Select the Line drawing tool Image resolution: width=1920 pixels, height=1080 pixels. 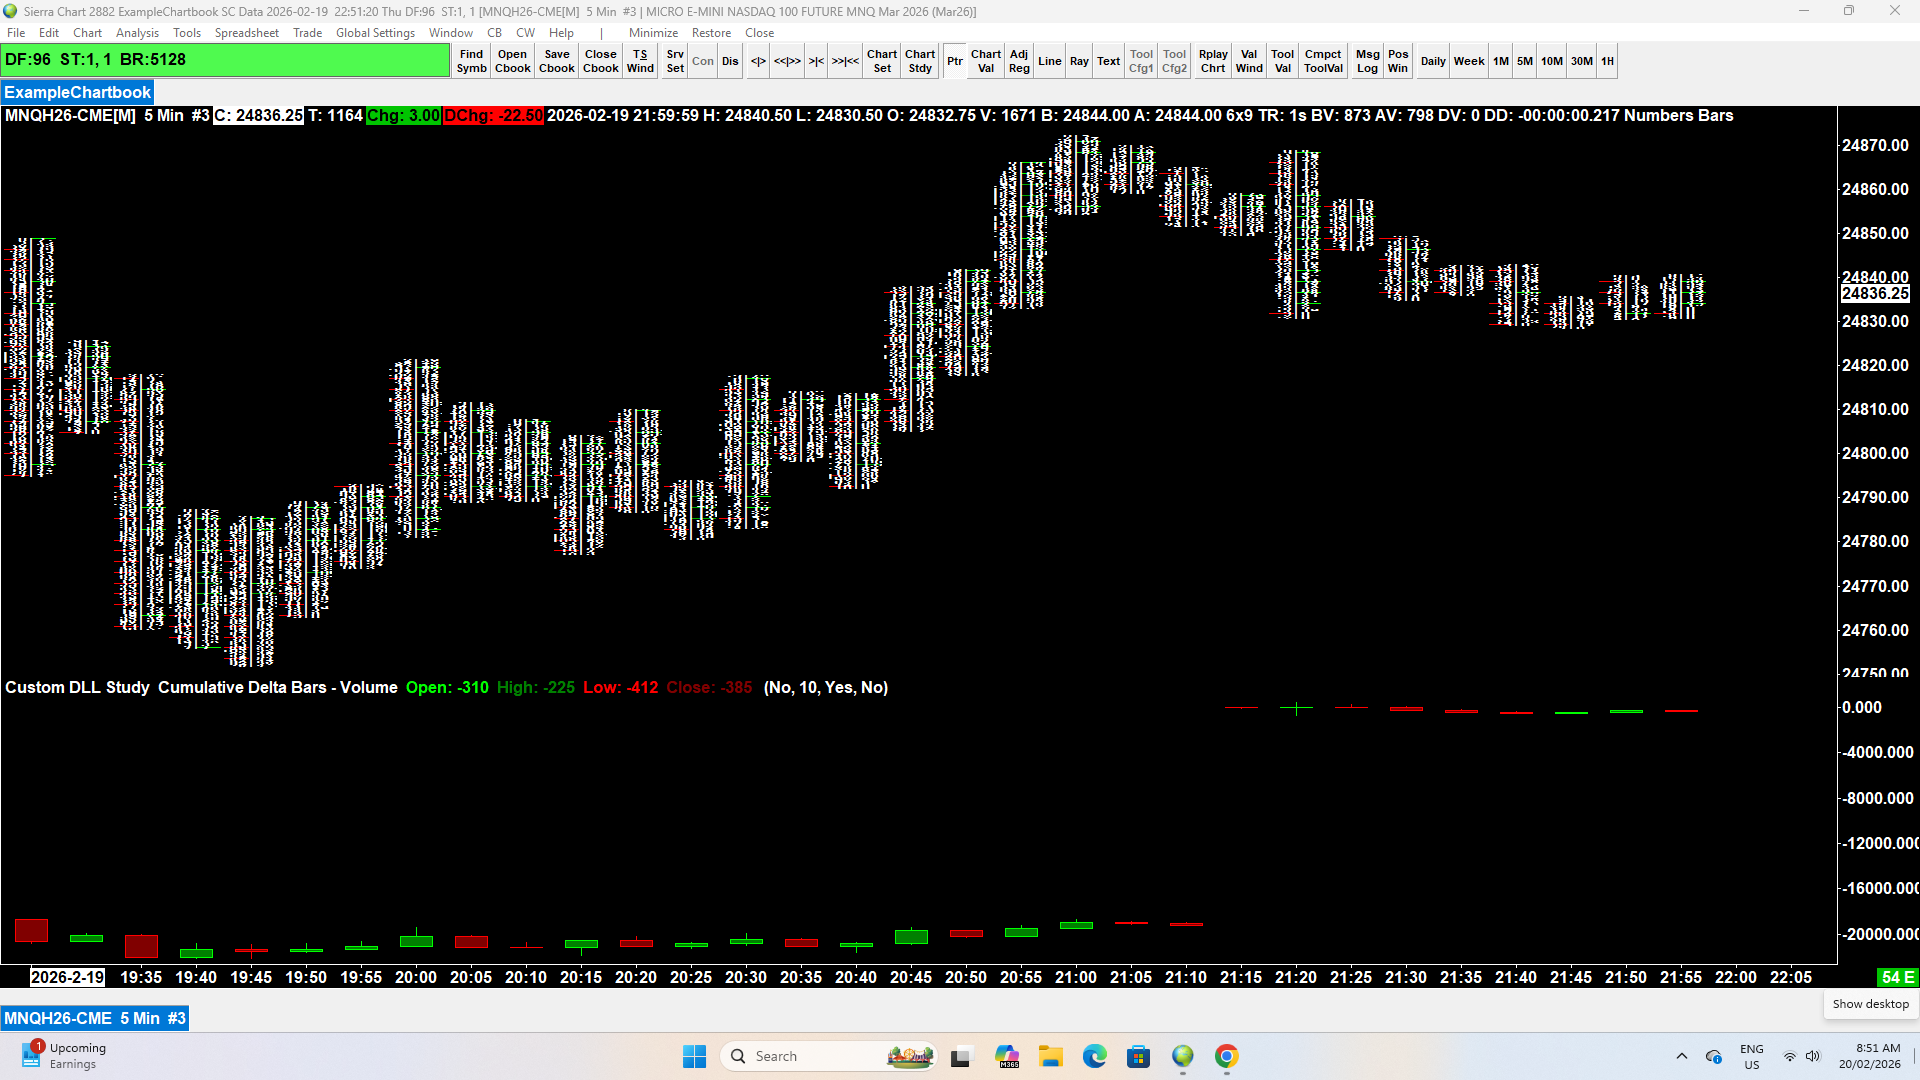(x=1049, y=61)
